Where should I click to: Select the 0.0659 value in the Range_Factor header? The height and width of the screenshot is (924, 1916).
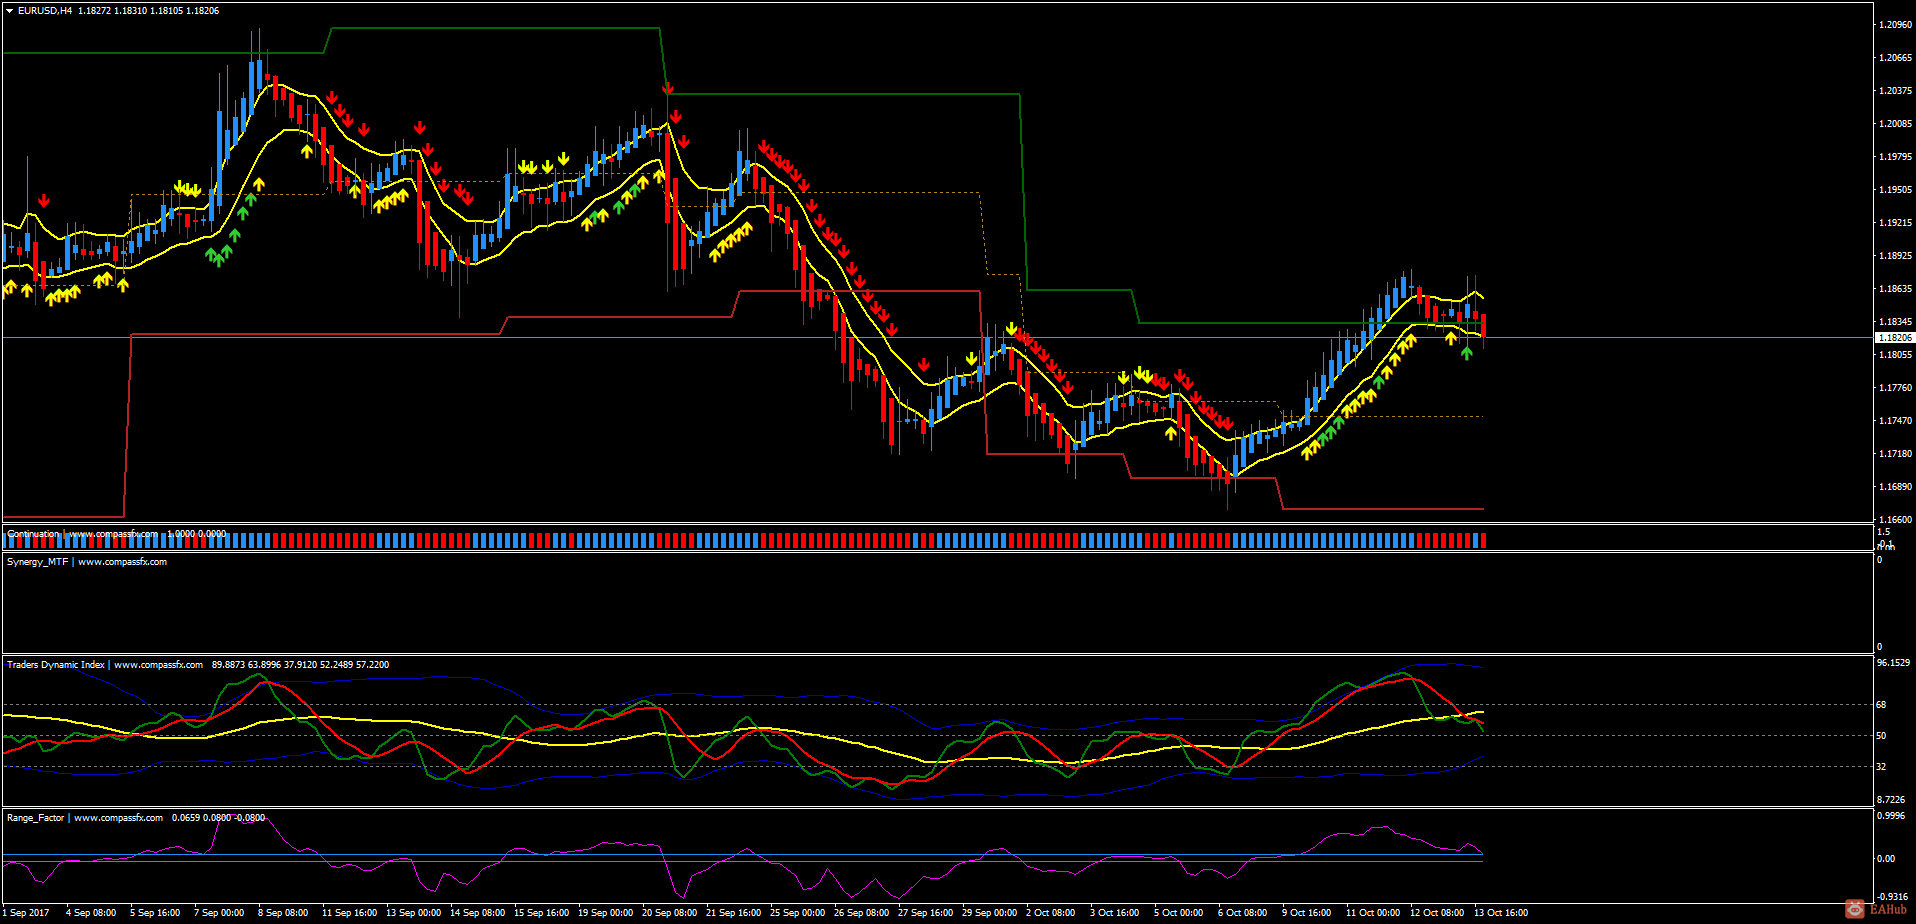[x=186, y=818]
